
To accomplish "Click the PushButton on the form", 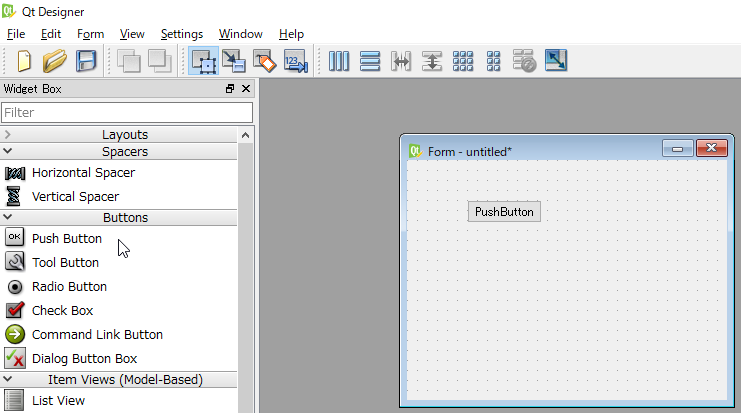I will (504, 212).
